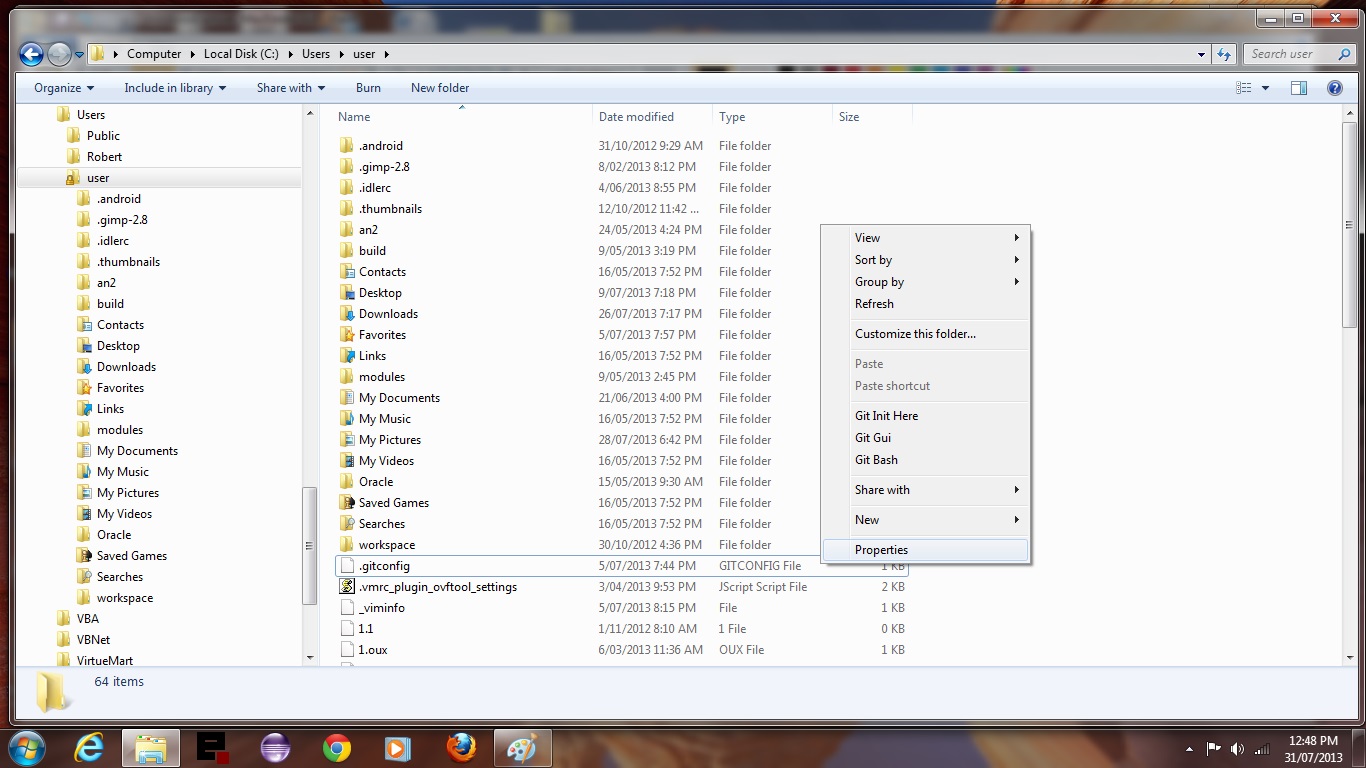1366x768 pixels.
Task: Open Internet Explorer from the taskbar
Action: 89,748
